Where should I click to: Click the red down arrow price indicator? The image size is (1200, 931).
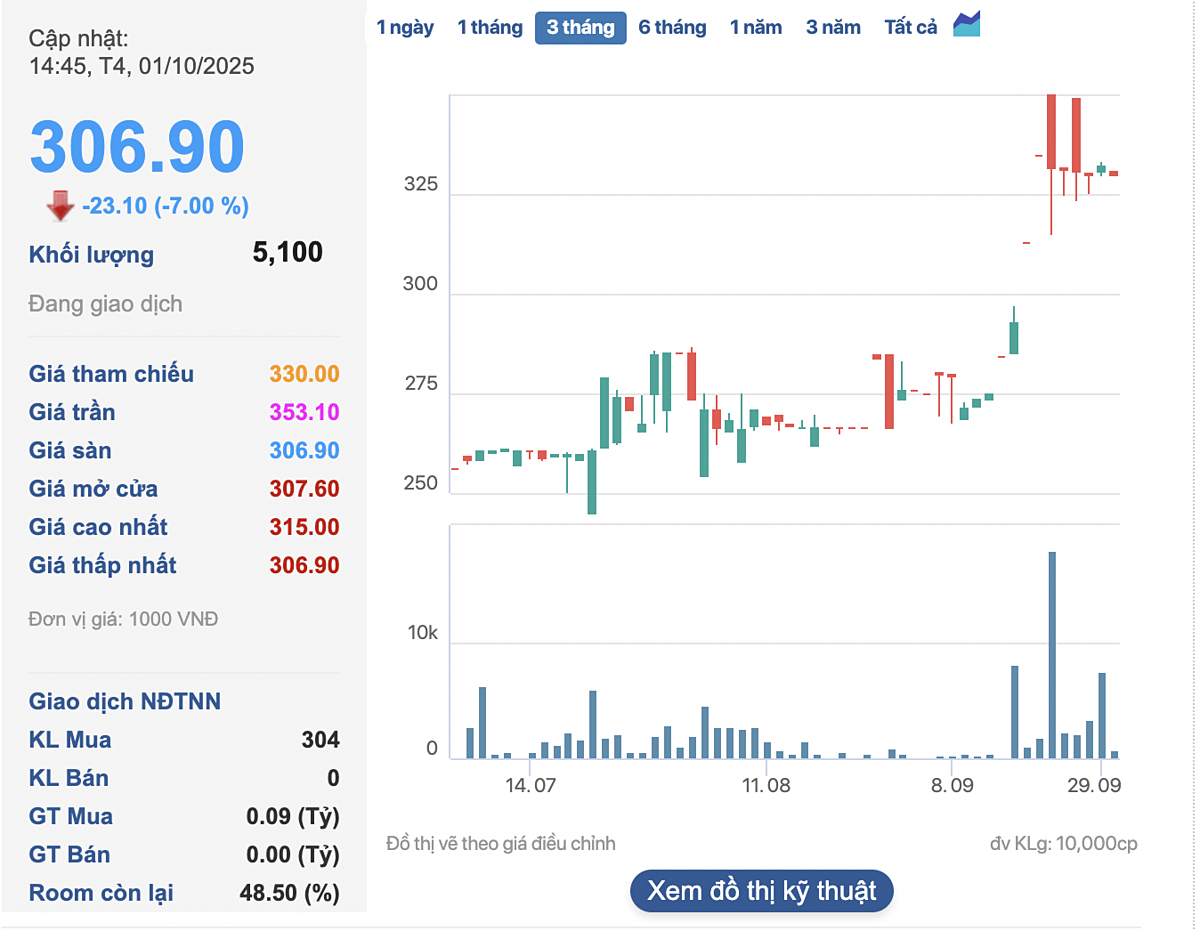click(x=60, y=206)
